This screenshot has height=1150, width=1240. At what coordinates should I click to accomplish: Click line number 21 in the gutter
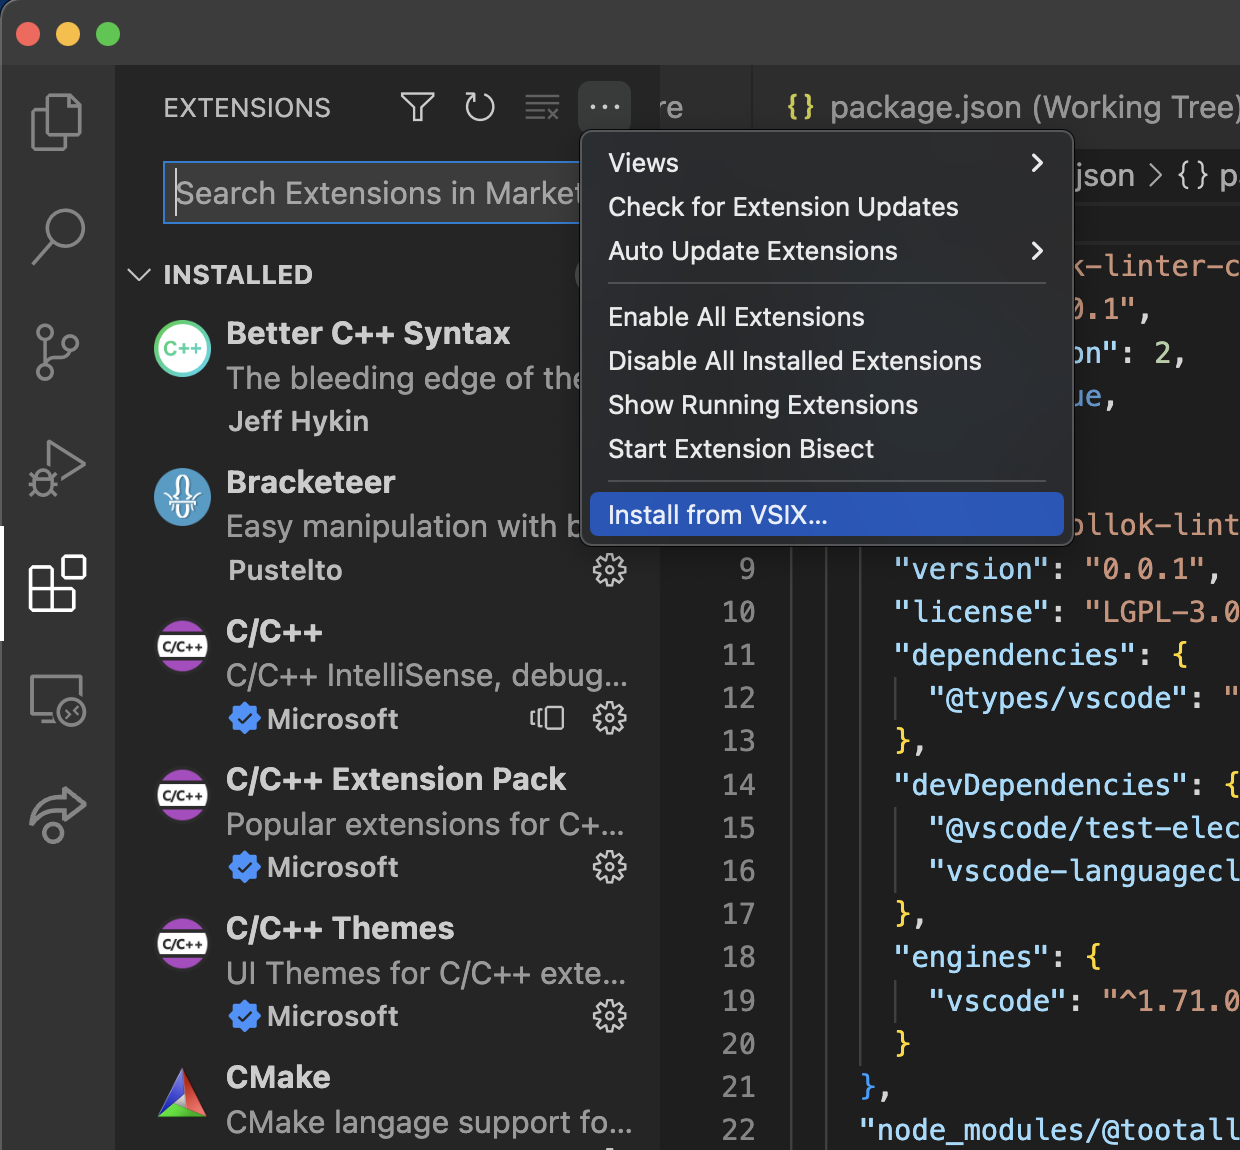coord(739,1086)
